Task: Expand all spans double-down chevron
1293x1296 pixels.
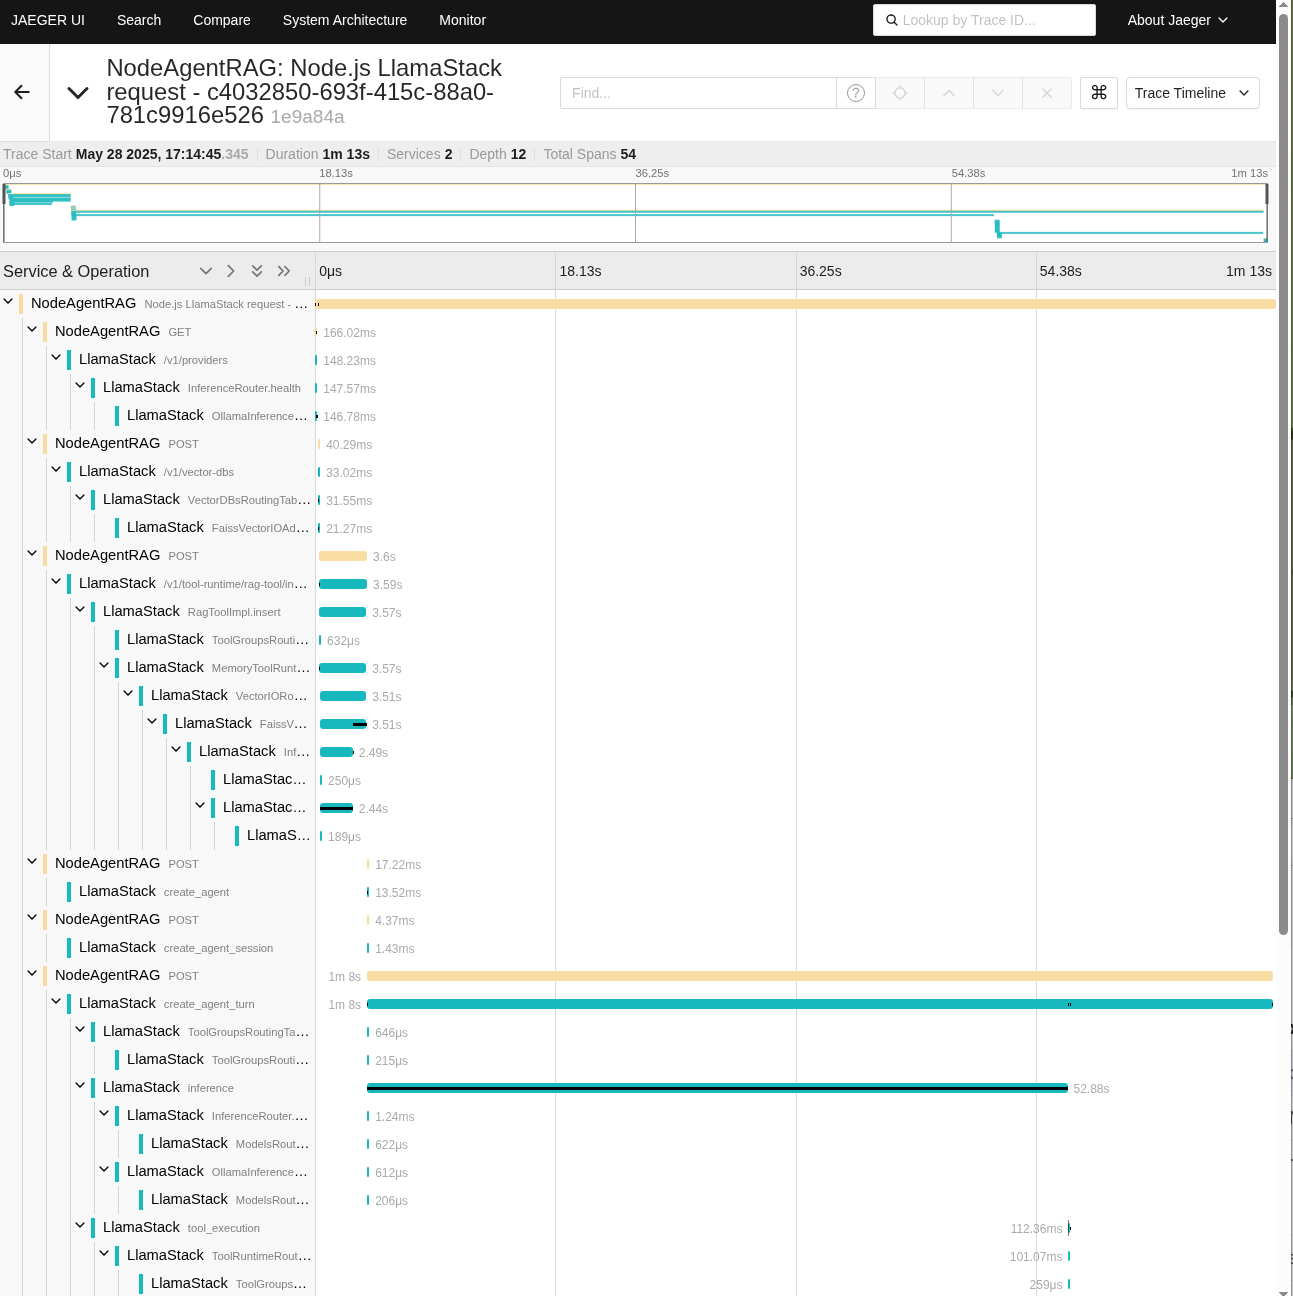Action: pos(257,271)
